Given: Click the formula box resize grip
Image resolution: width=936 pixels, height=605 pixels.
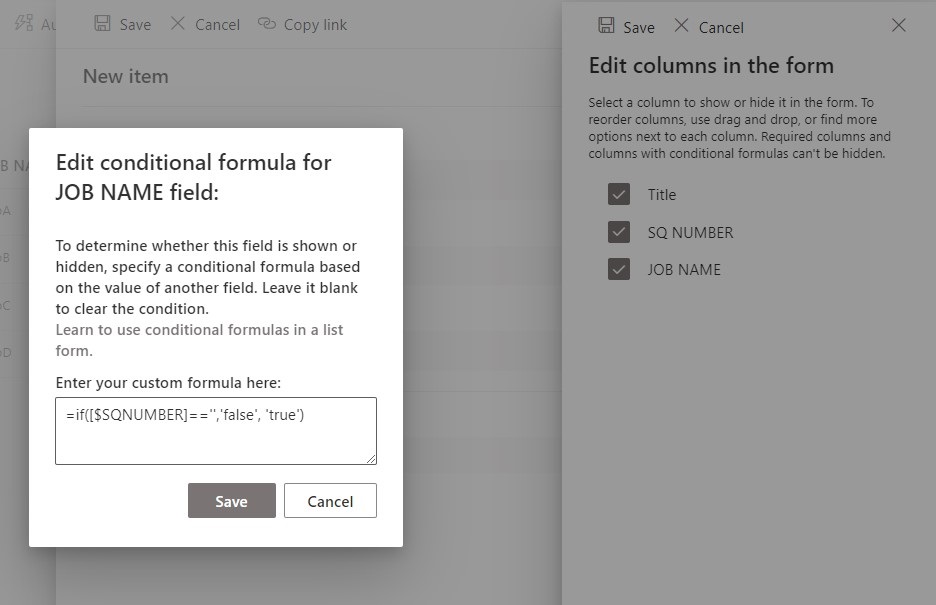Looking at the screenshot, I should (372, 459).
